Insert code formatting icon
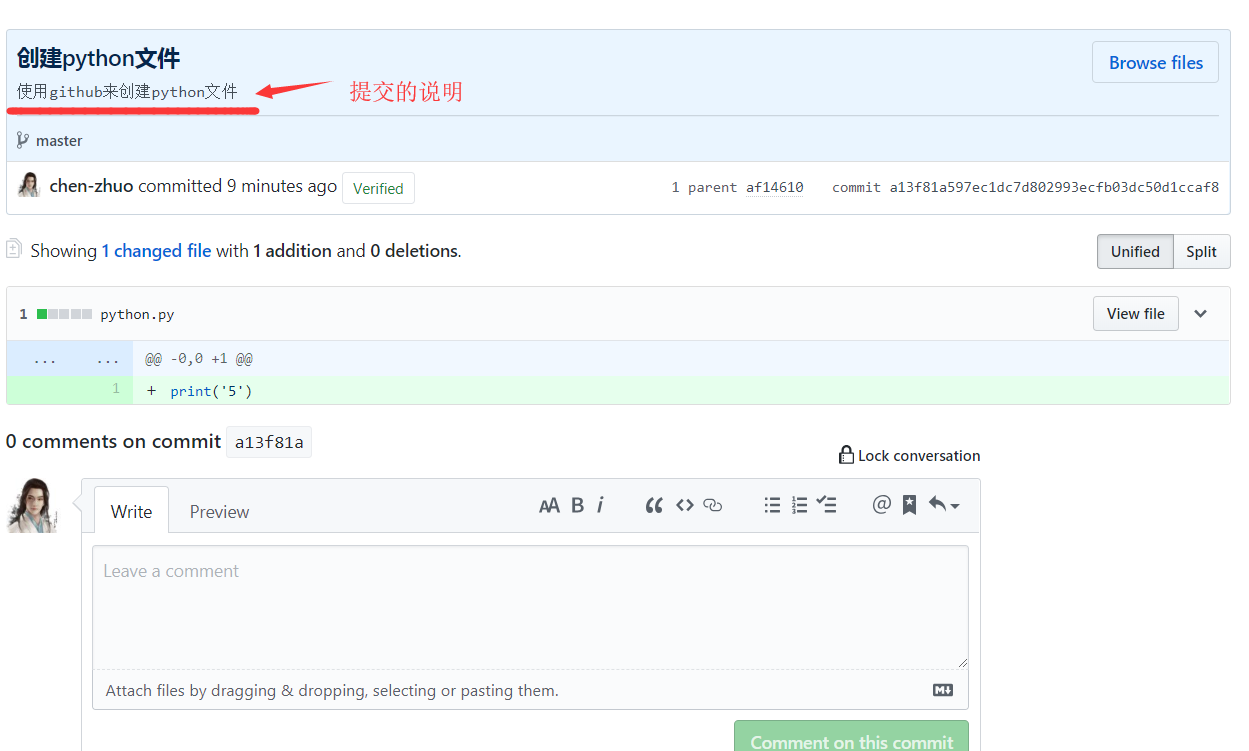This screenshot has width=1249, height=751. 684,506
